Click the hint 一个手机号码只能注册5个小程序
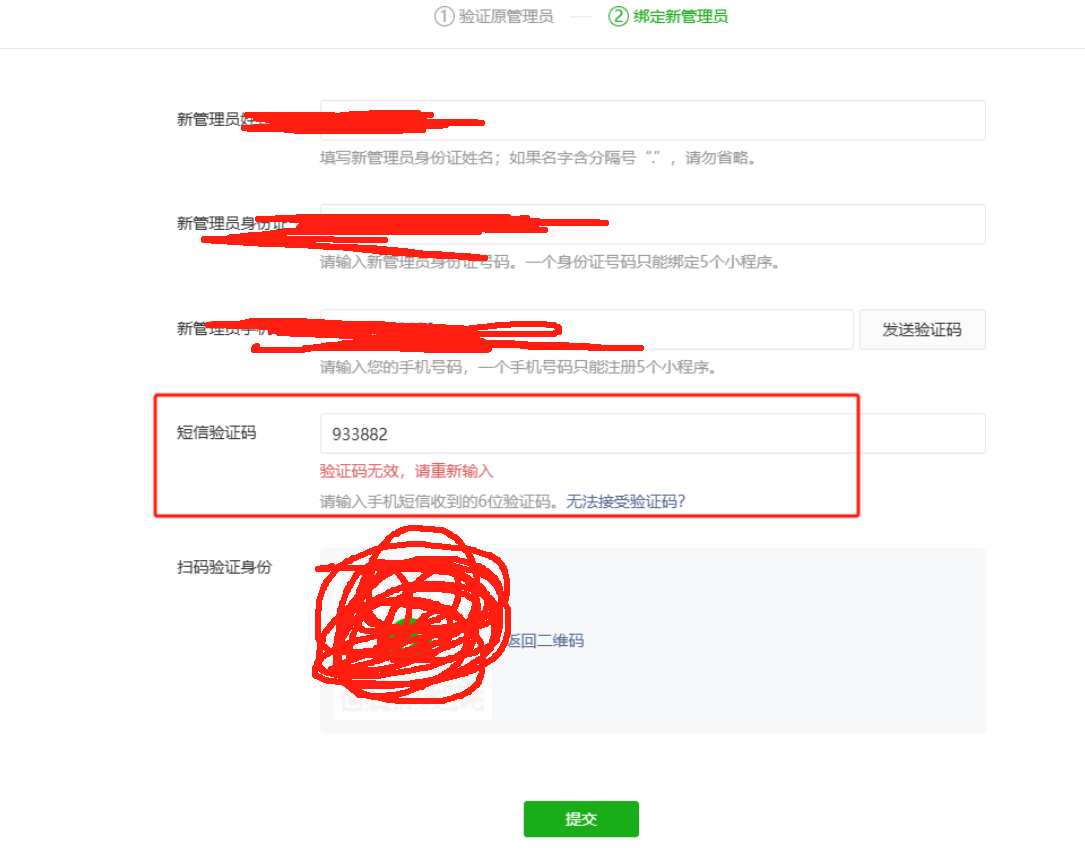This screenshot has height=860, width=1085. tap(596, 367)
